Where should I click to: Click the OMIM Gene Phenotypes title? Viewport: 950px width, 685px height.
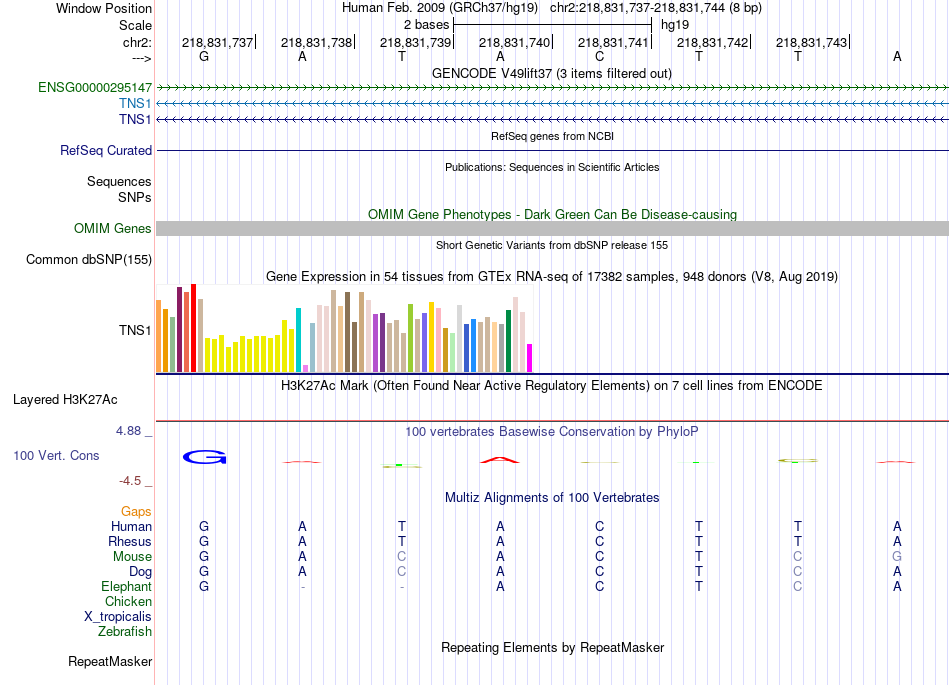coord(552,214)
